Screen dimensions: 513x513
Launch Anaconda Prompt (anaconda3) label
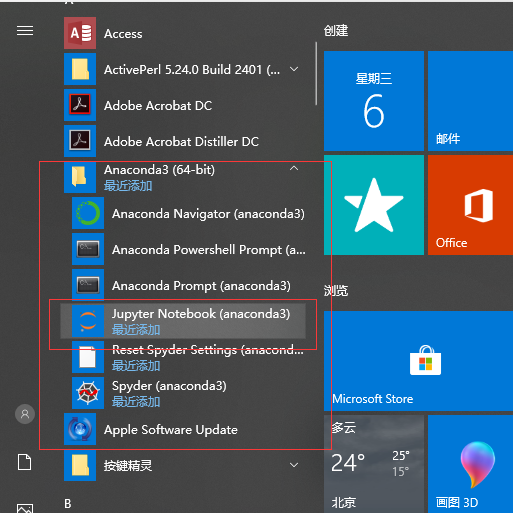pyautogui.click(x=201, y=286)
